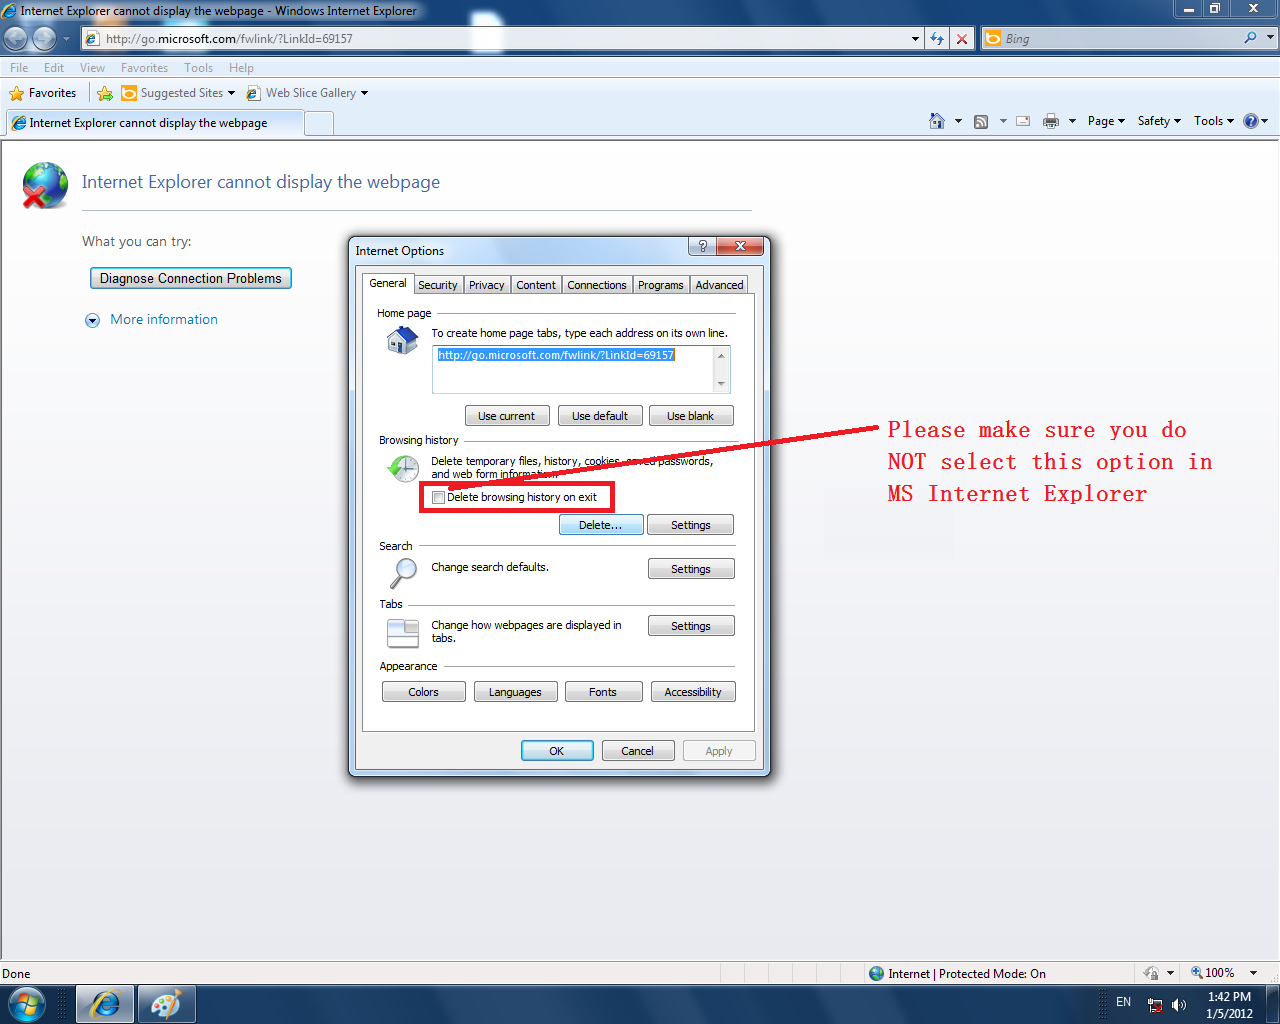Open the Help menu in menu bar
The width and height of the screenshot is (1280, 1024).
241,68
